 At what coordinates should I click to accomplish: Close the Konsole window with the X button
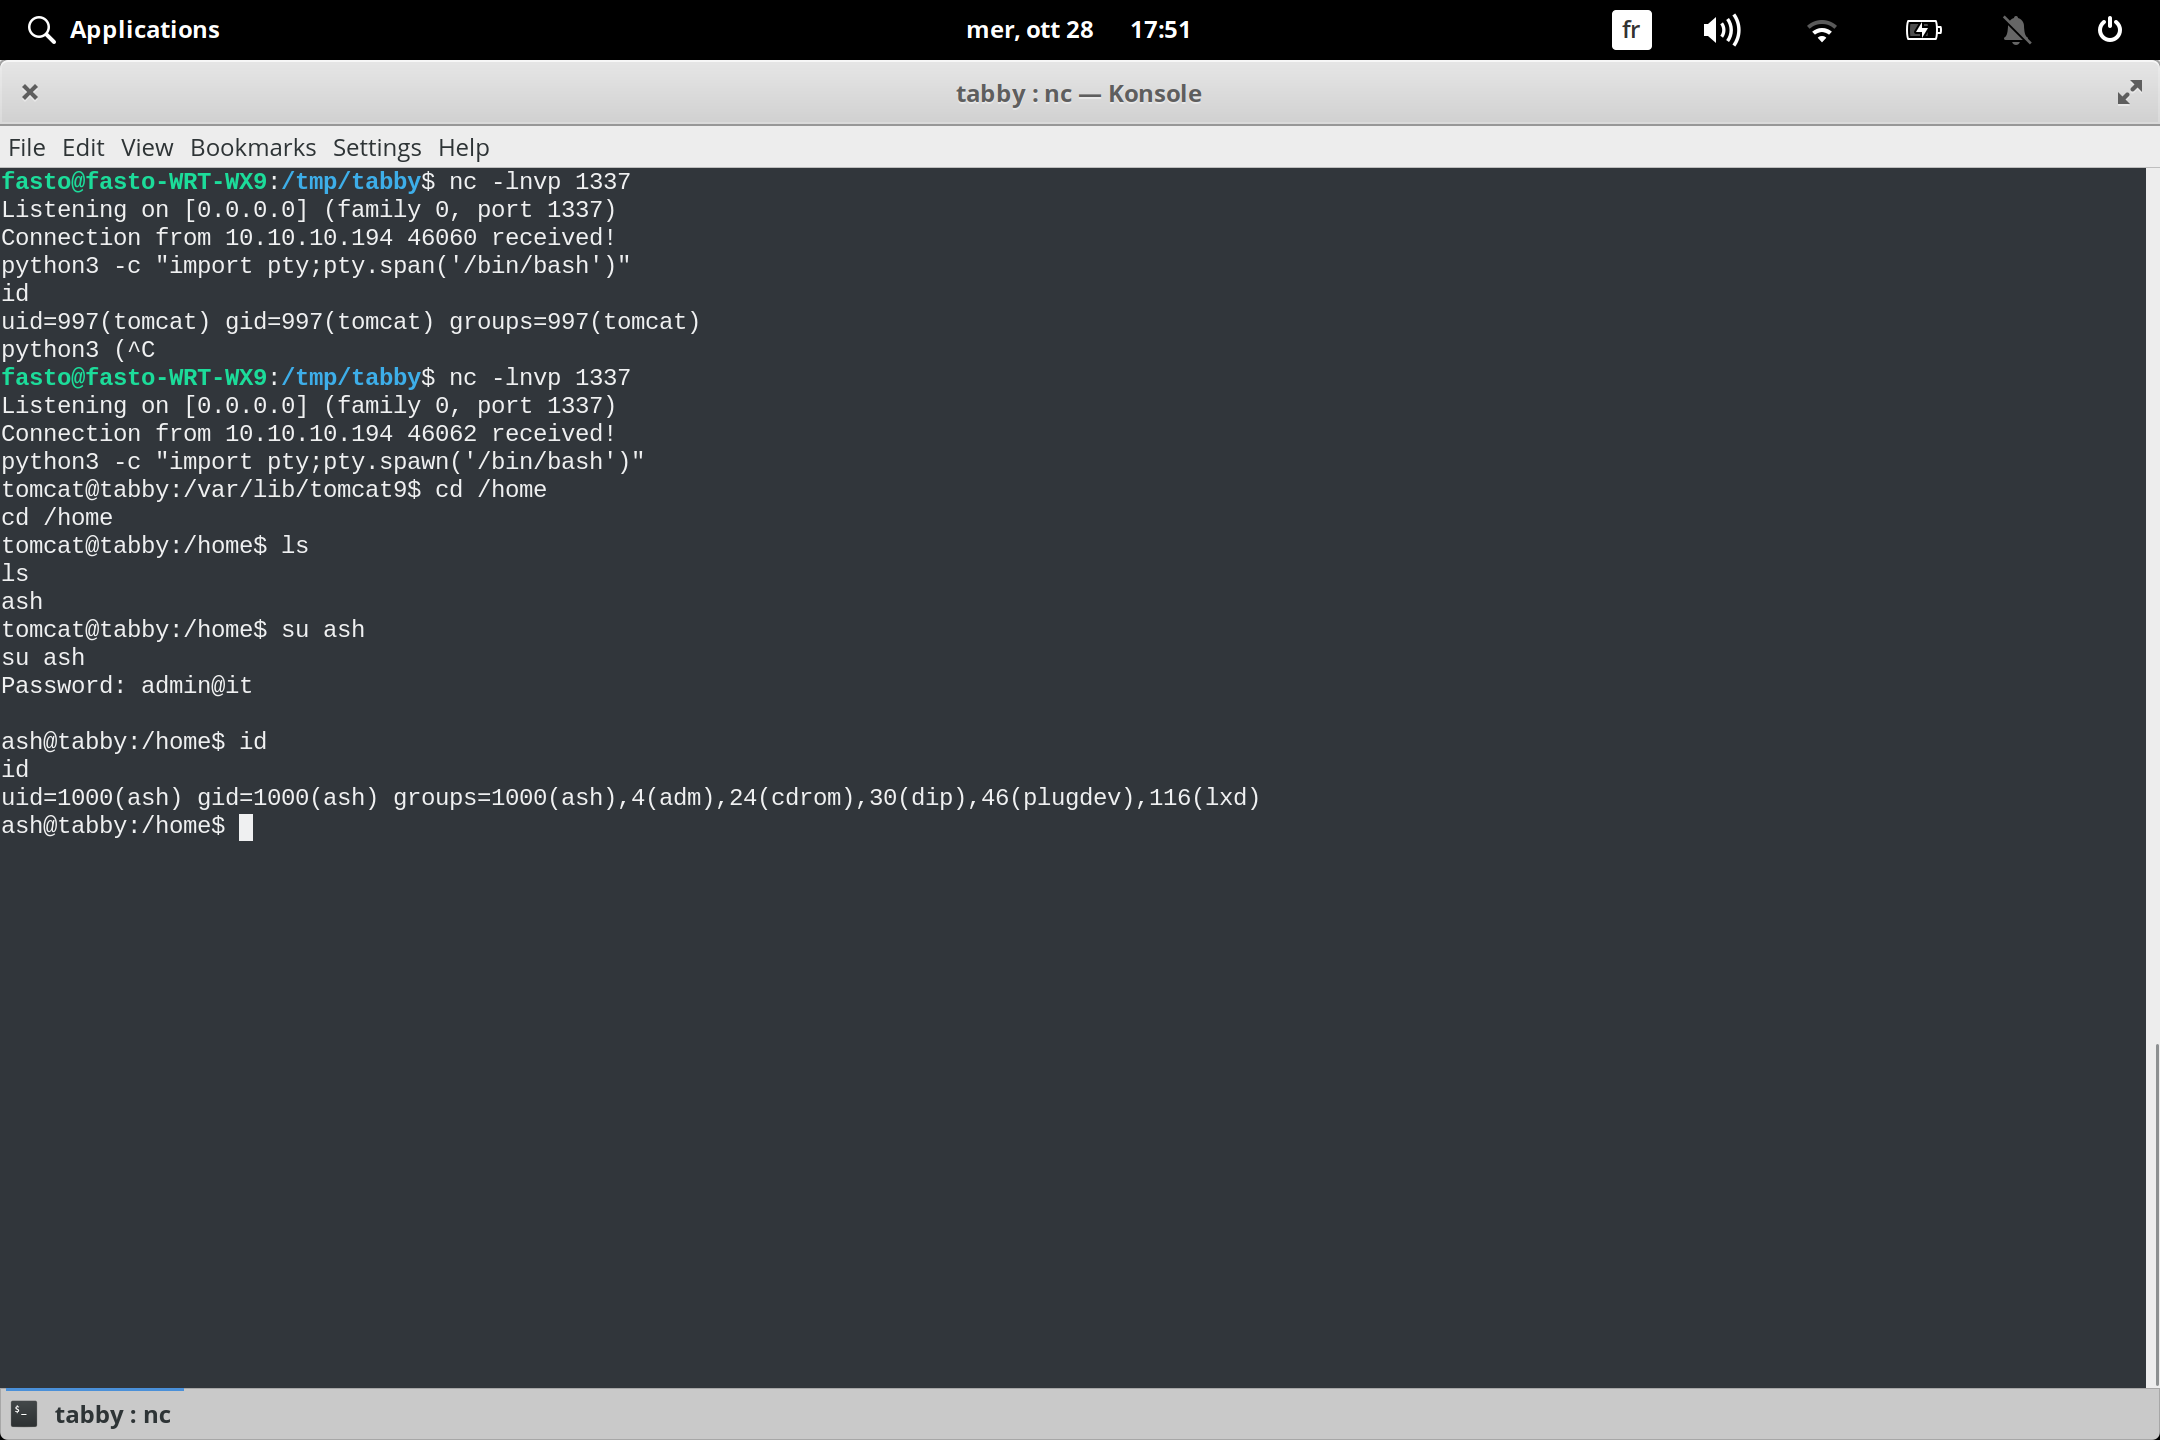coord(30,92)
